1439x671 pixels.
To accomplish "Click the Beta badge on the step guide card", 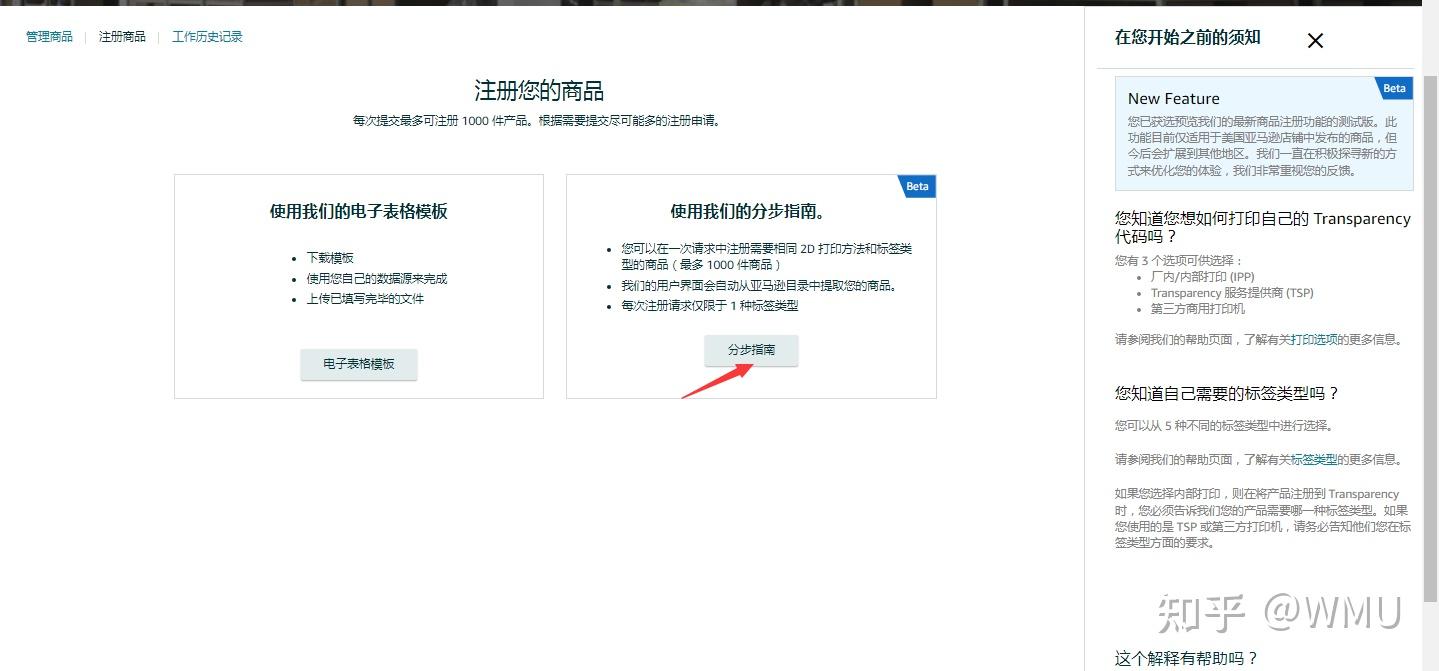I will pyautogui.click(x=915, y=185).
